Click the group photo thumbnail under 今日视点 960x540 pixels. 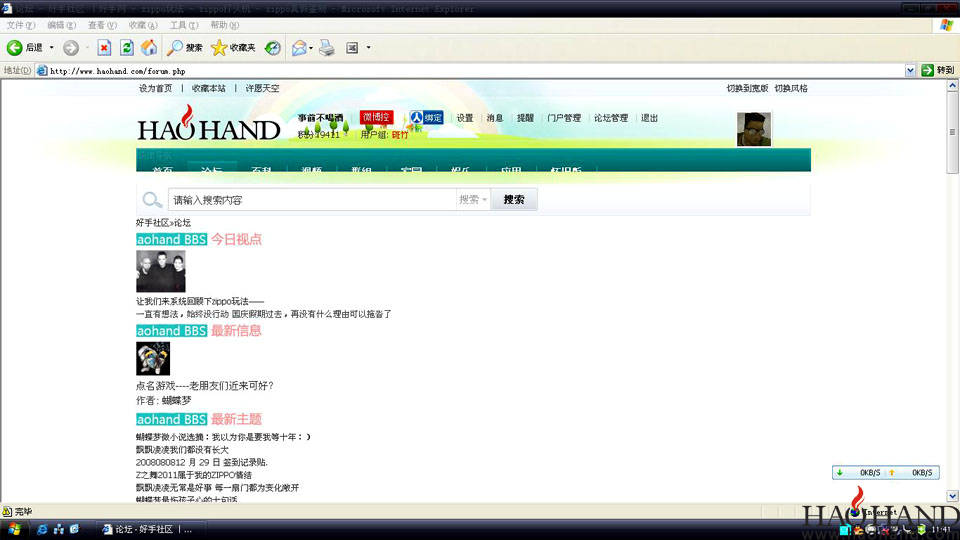(x=160, y=271)
